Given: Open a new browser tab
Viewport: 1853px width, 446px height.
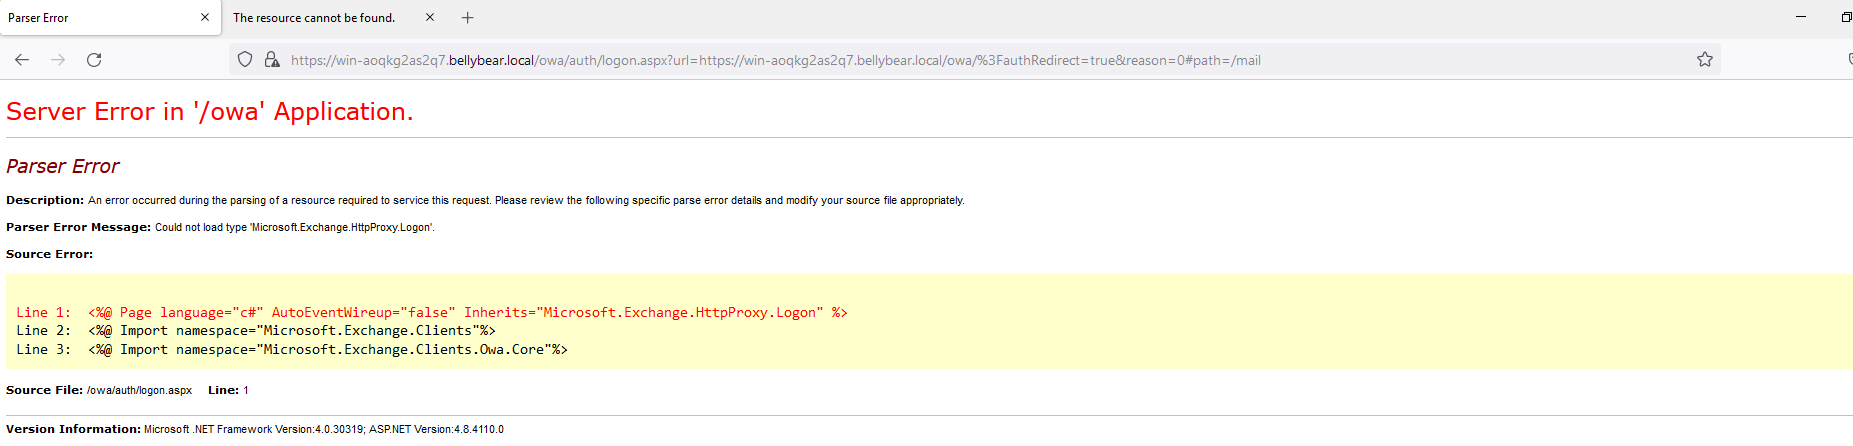Looking at the screenshot, I should 467,18.
